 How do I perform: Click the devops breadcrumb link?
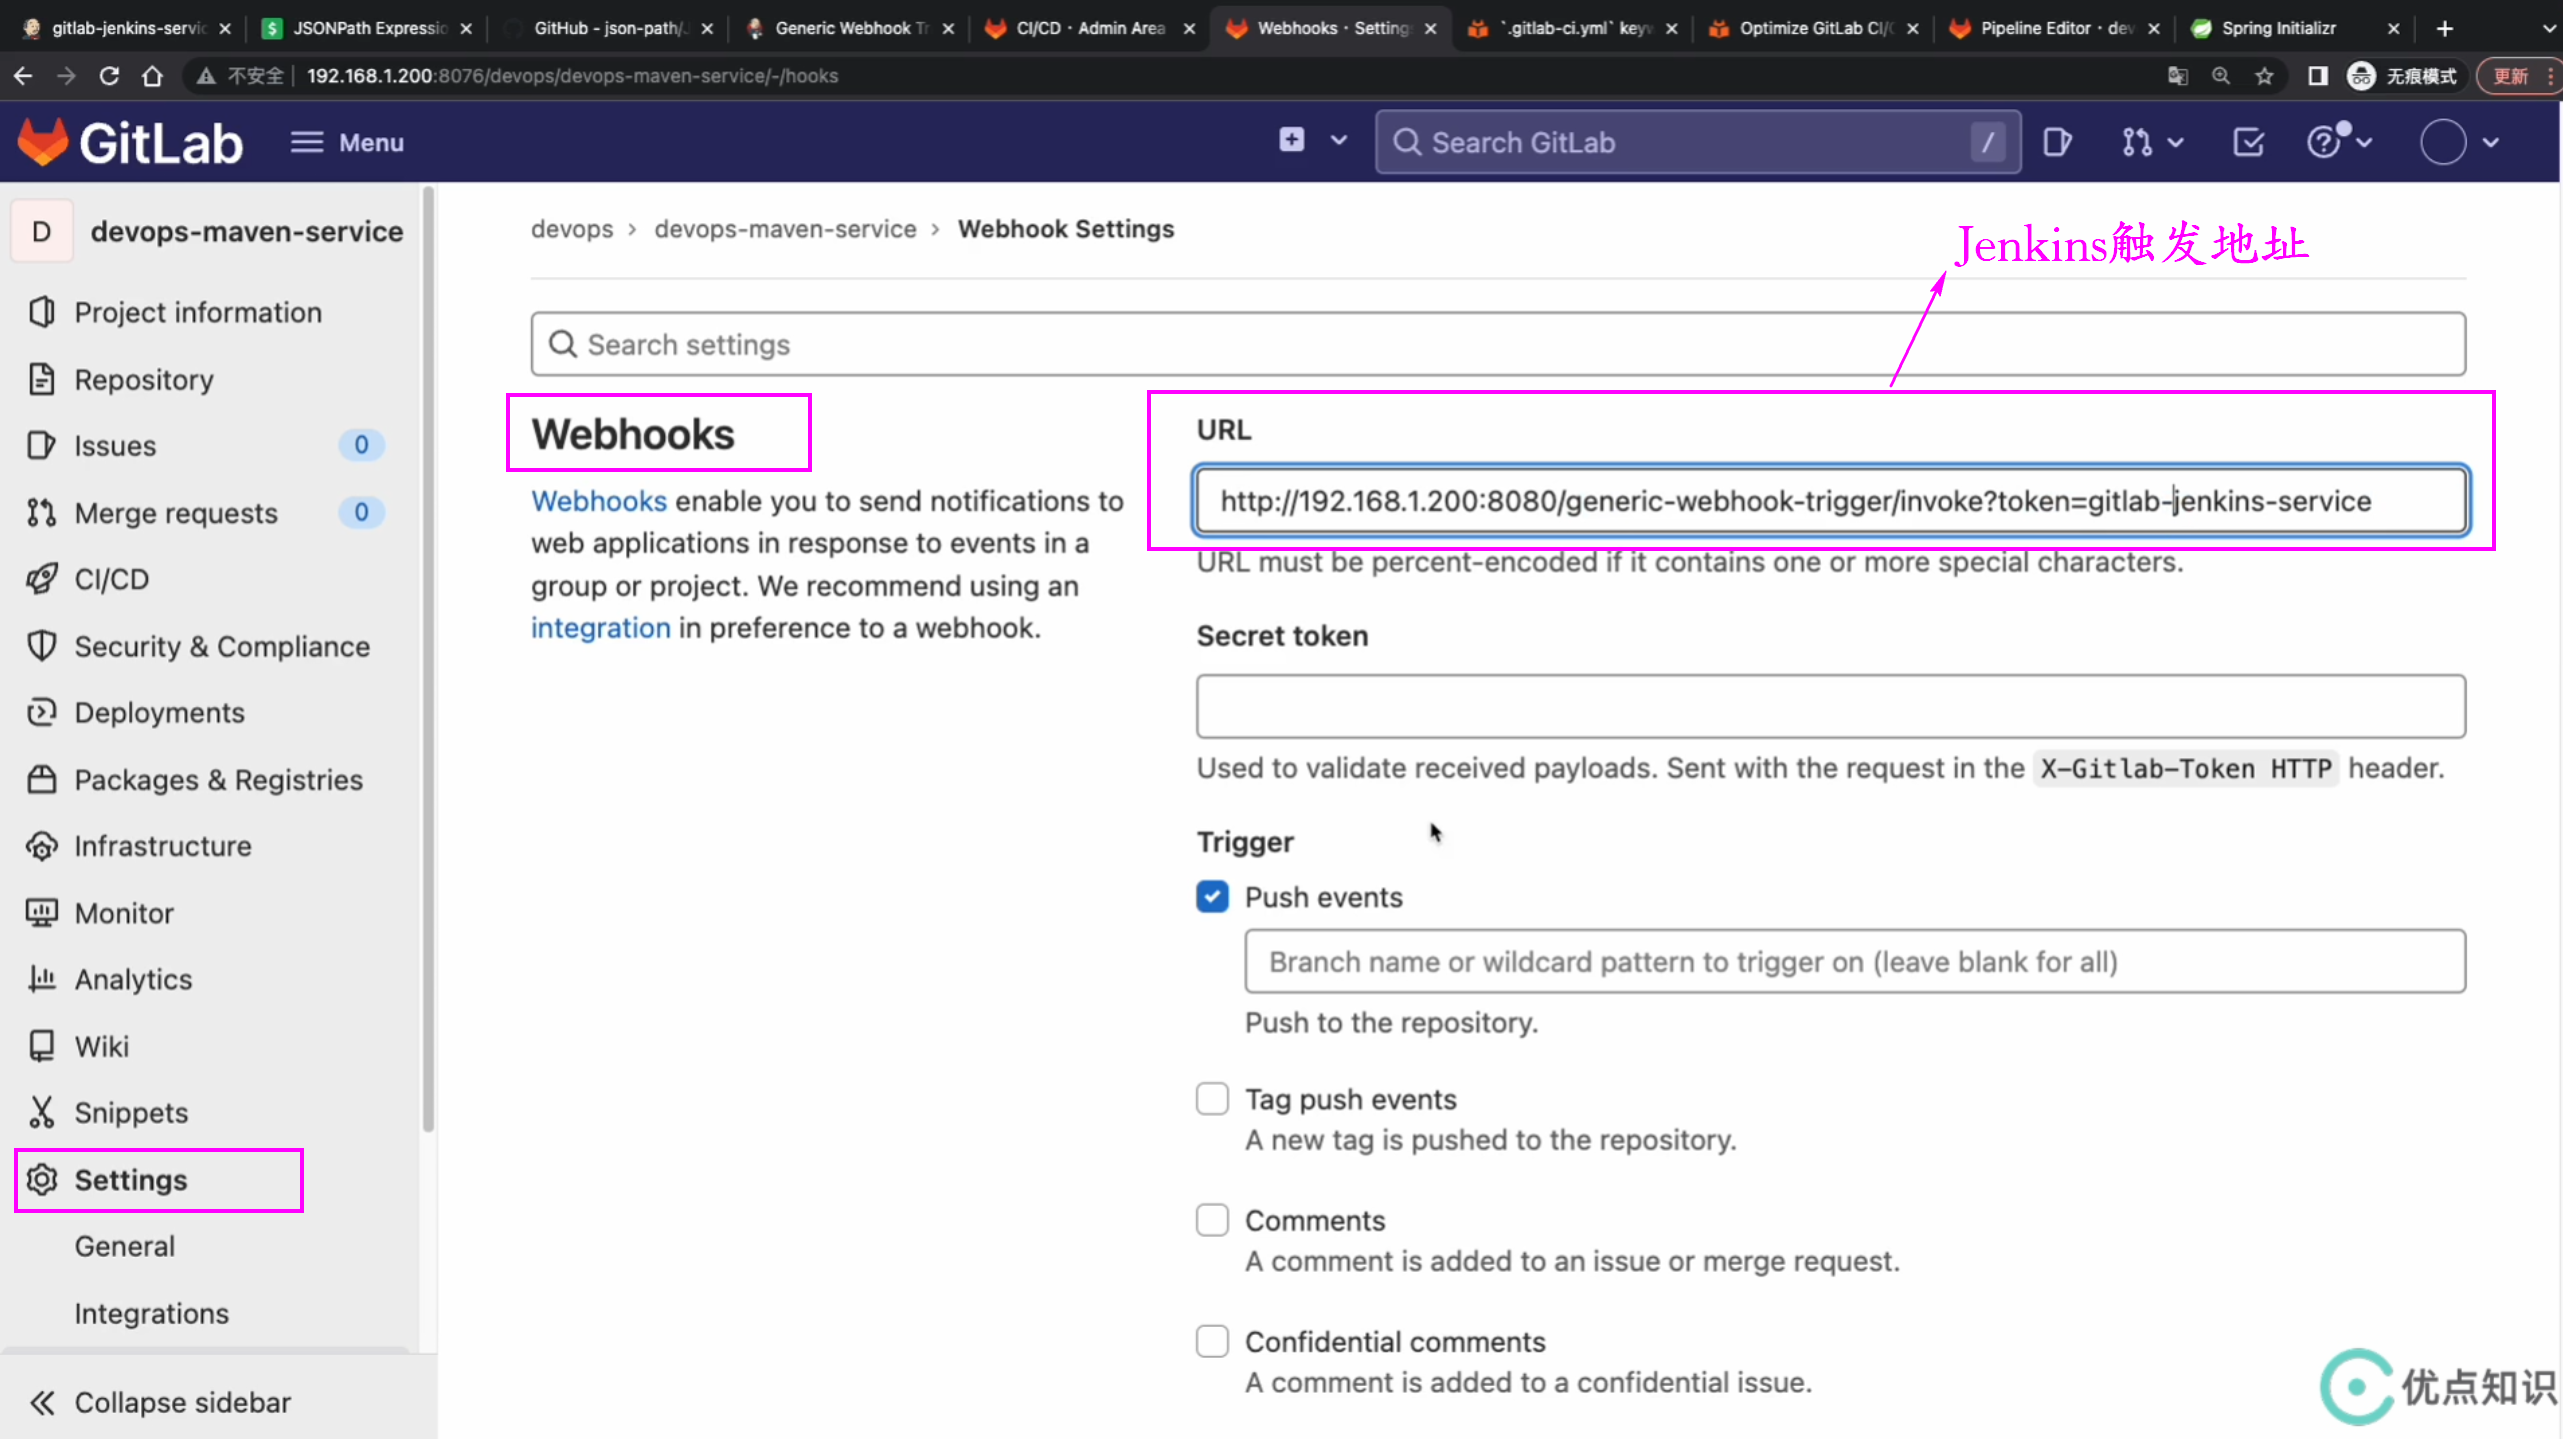point(572,229)
